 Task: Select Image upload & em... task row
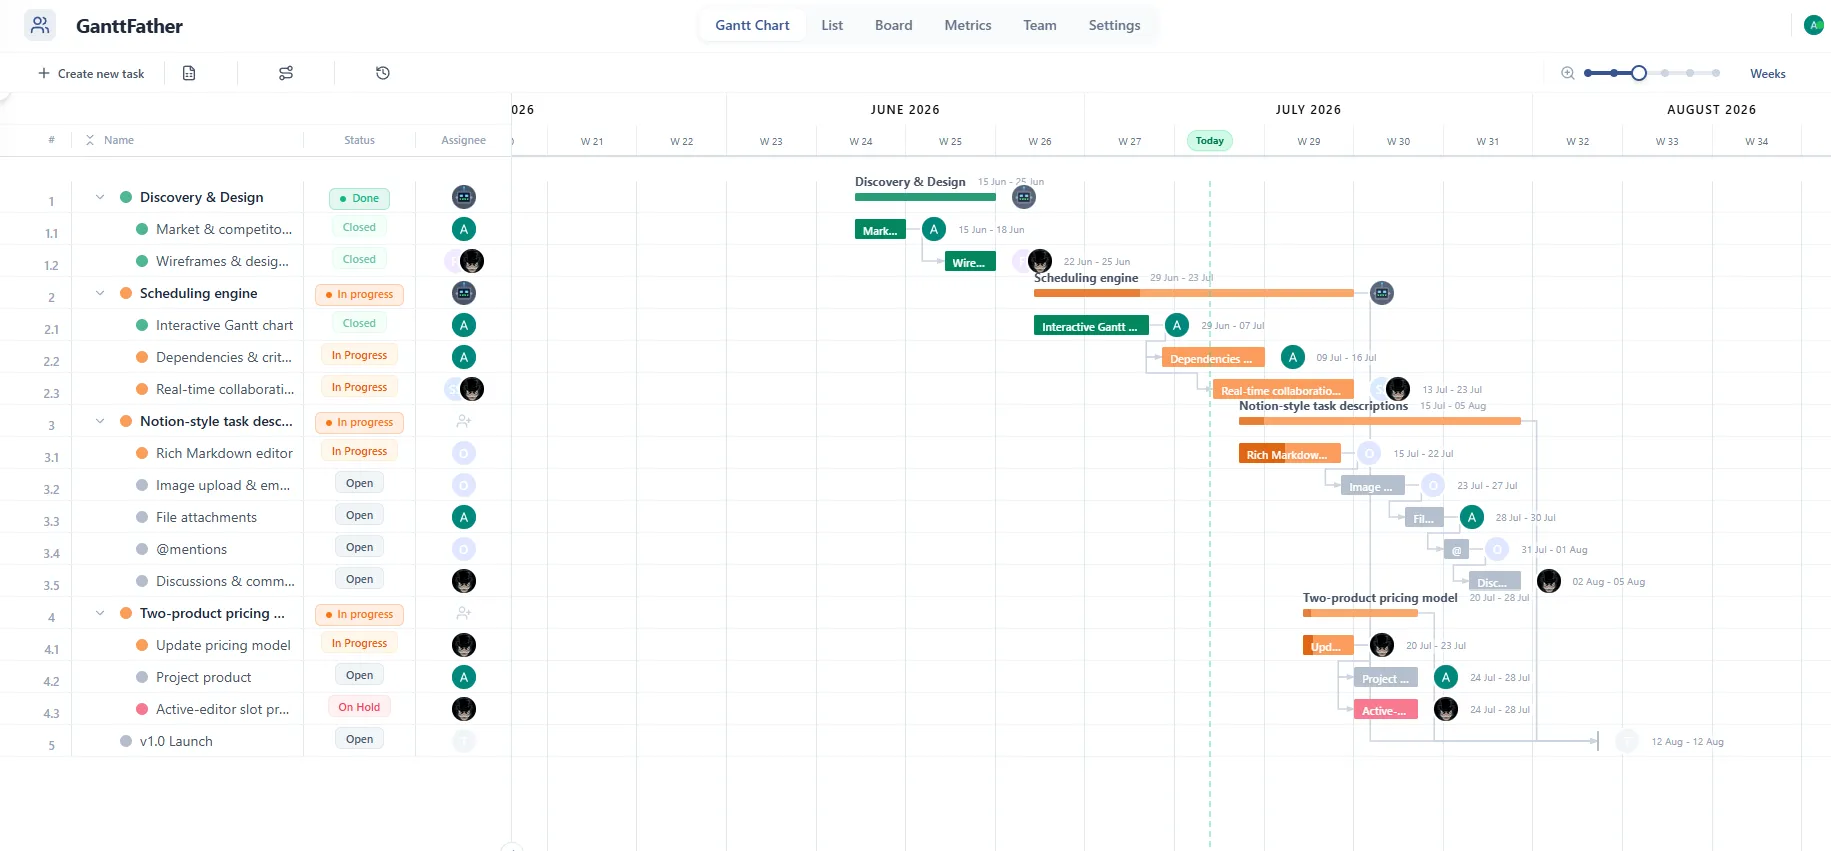coord(255,485)
